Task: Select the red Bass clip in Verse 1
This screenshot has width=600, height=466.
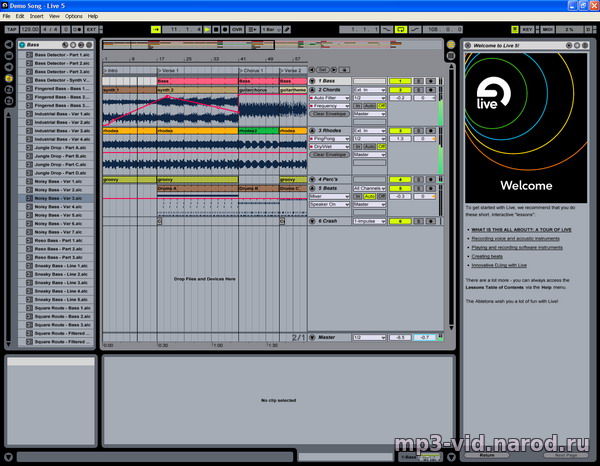Action: click(197, 81)
